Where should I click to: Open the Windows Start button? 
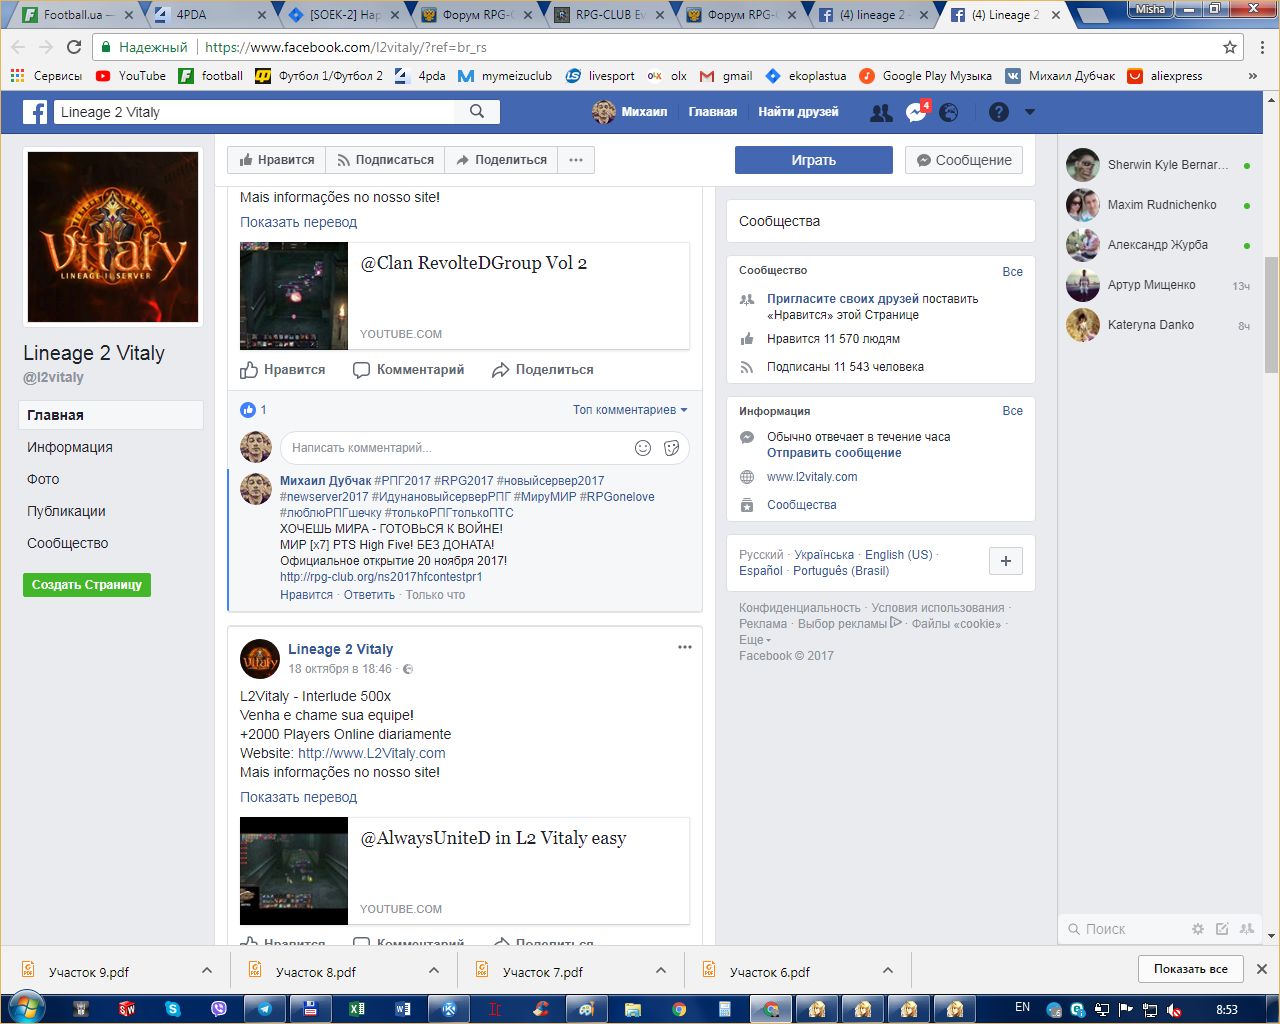[x=27, y=1009]
